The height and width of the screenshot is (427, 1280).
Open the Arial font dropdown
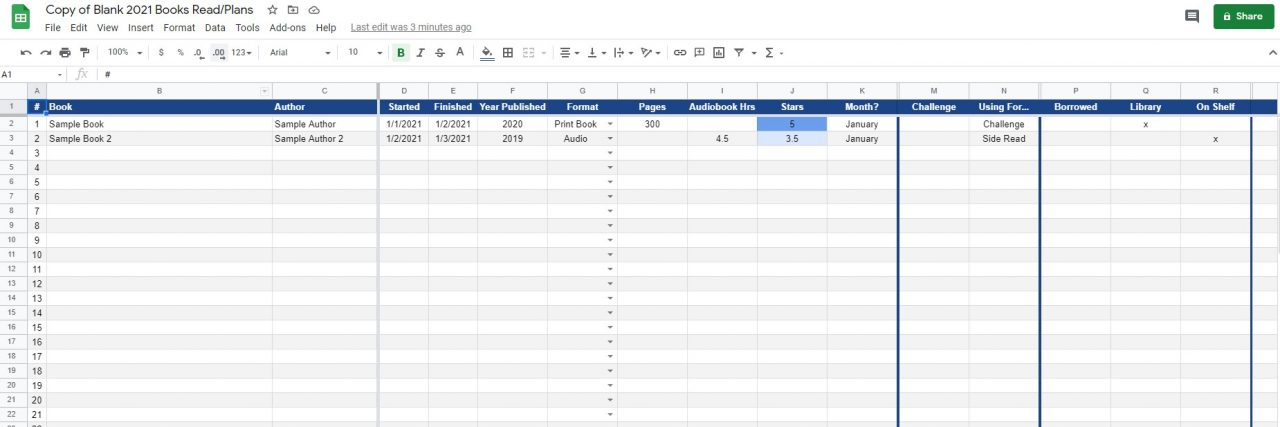300,52
